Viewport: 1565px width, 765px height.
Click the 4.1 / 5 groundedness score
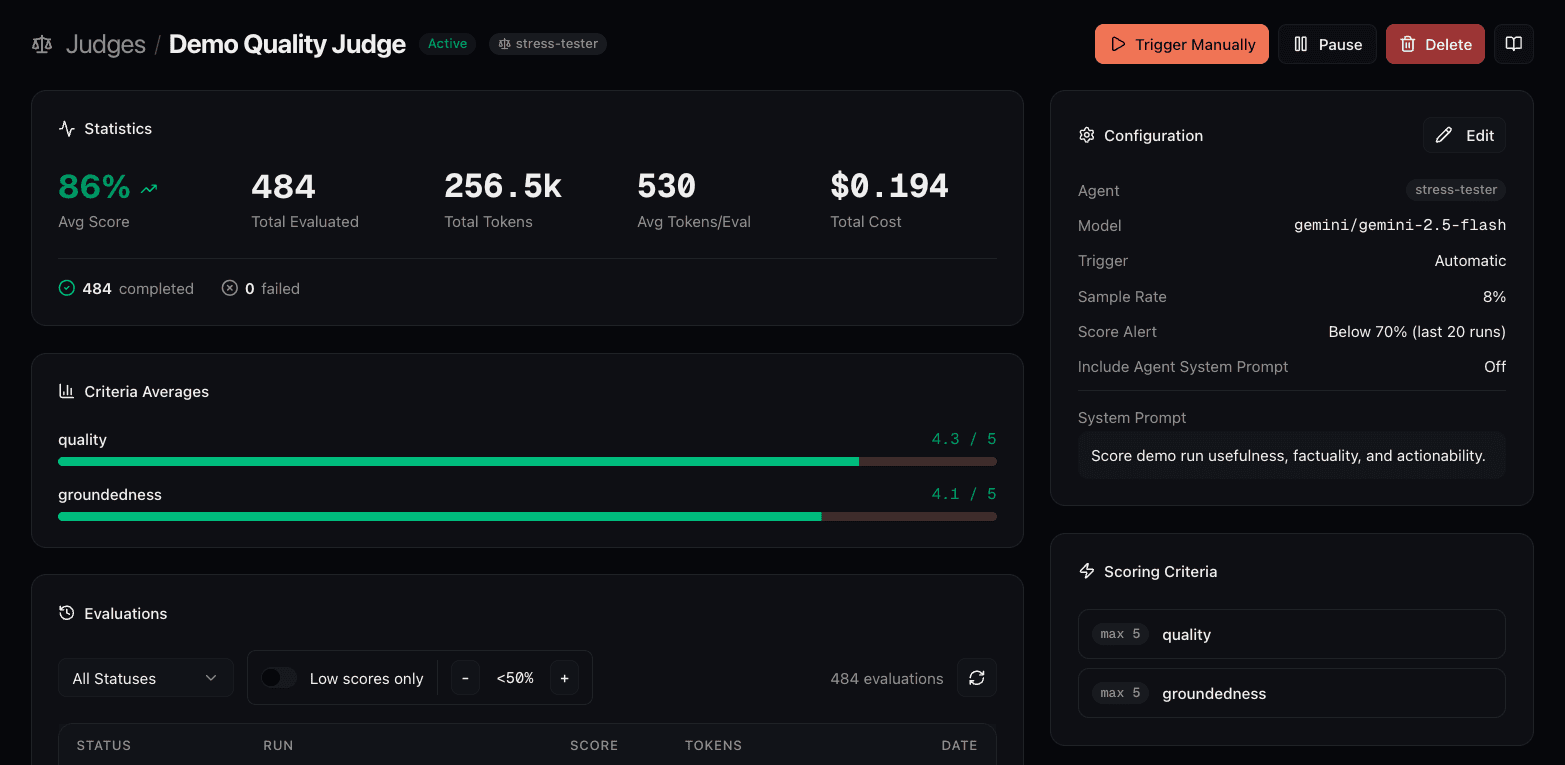[964, 494]
